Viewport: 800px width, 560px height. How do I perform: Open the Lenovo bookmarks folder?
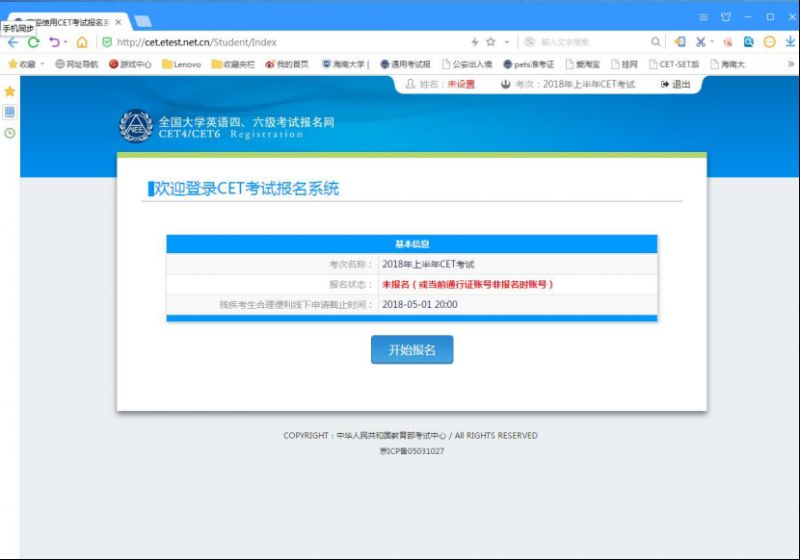(181, 64)
